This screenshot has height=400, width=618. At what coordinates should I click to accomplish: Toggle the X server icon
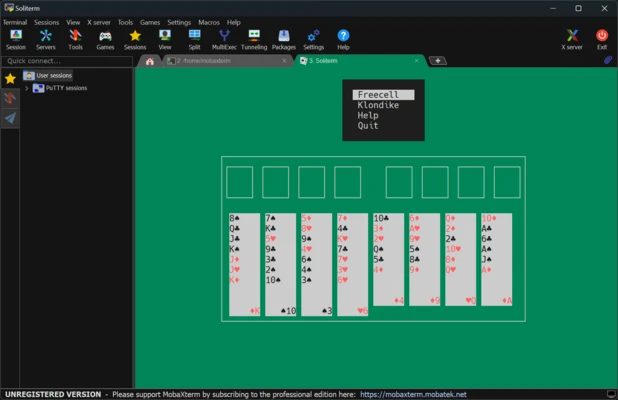click(x=572, y=40)
